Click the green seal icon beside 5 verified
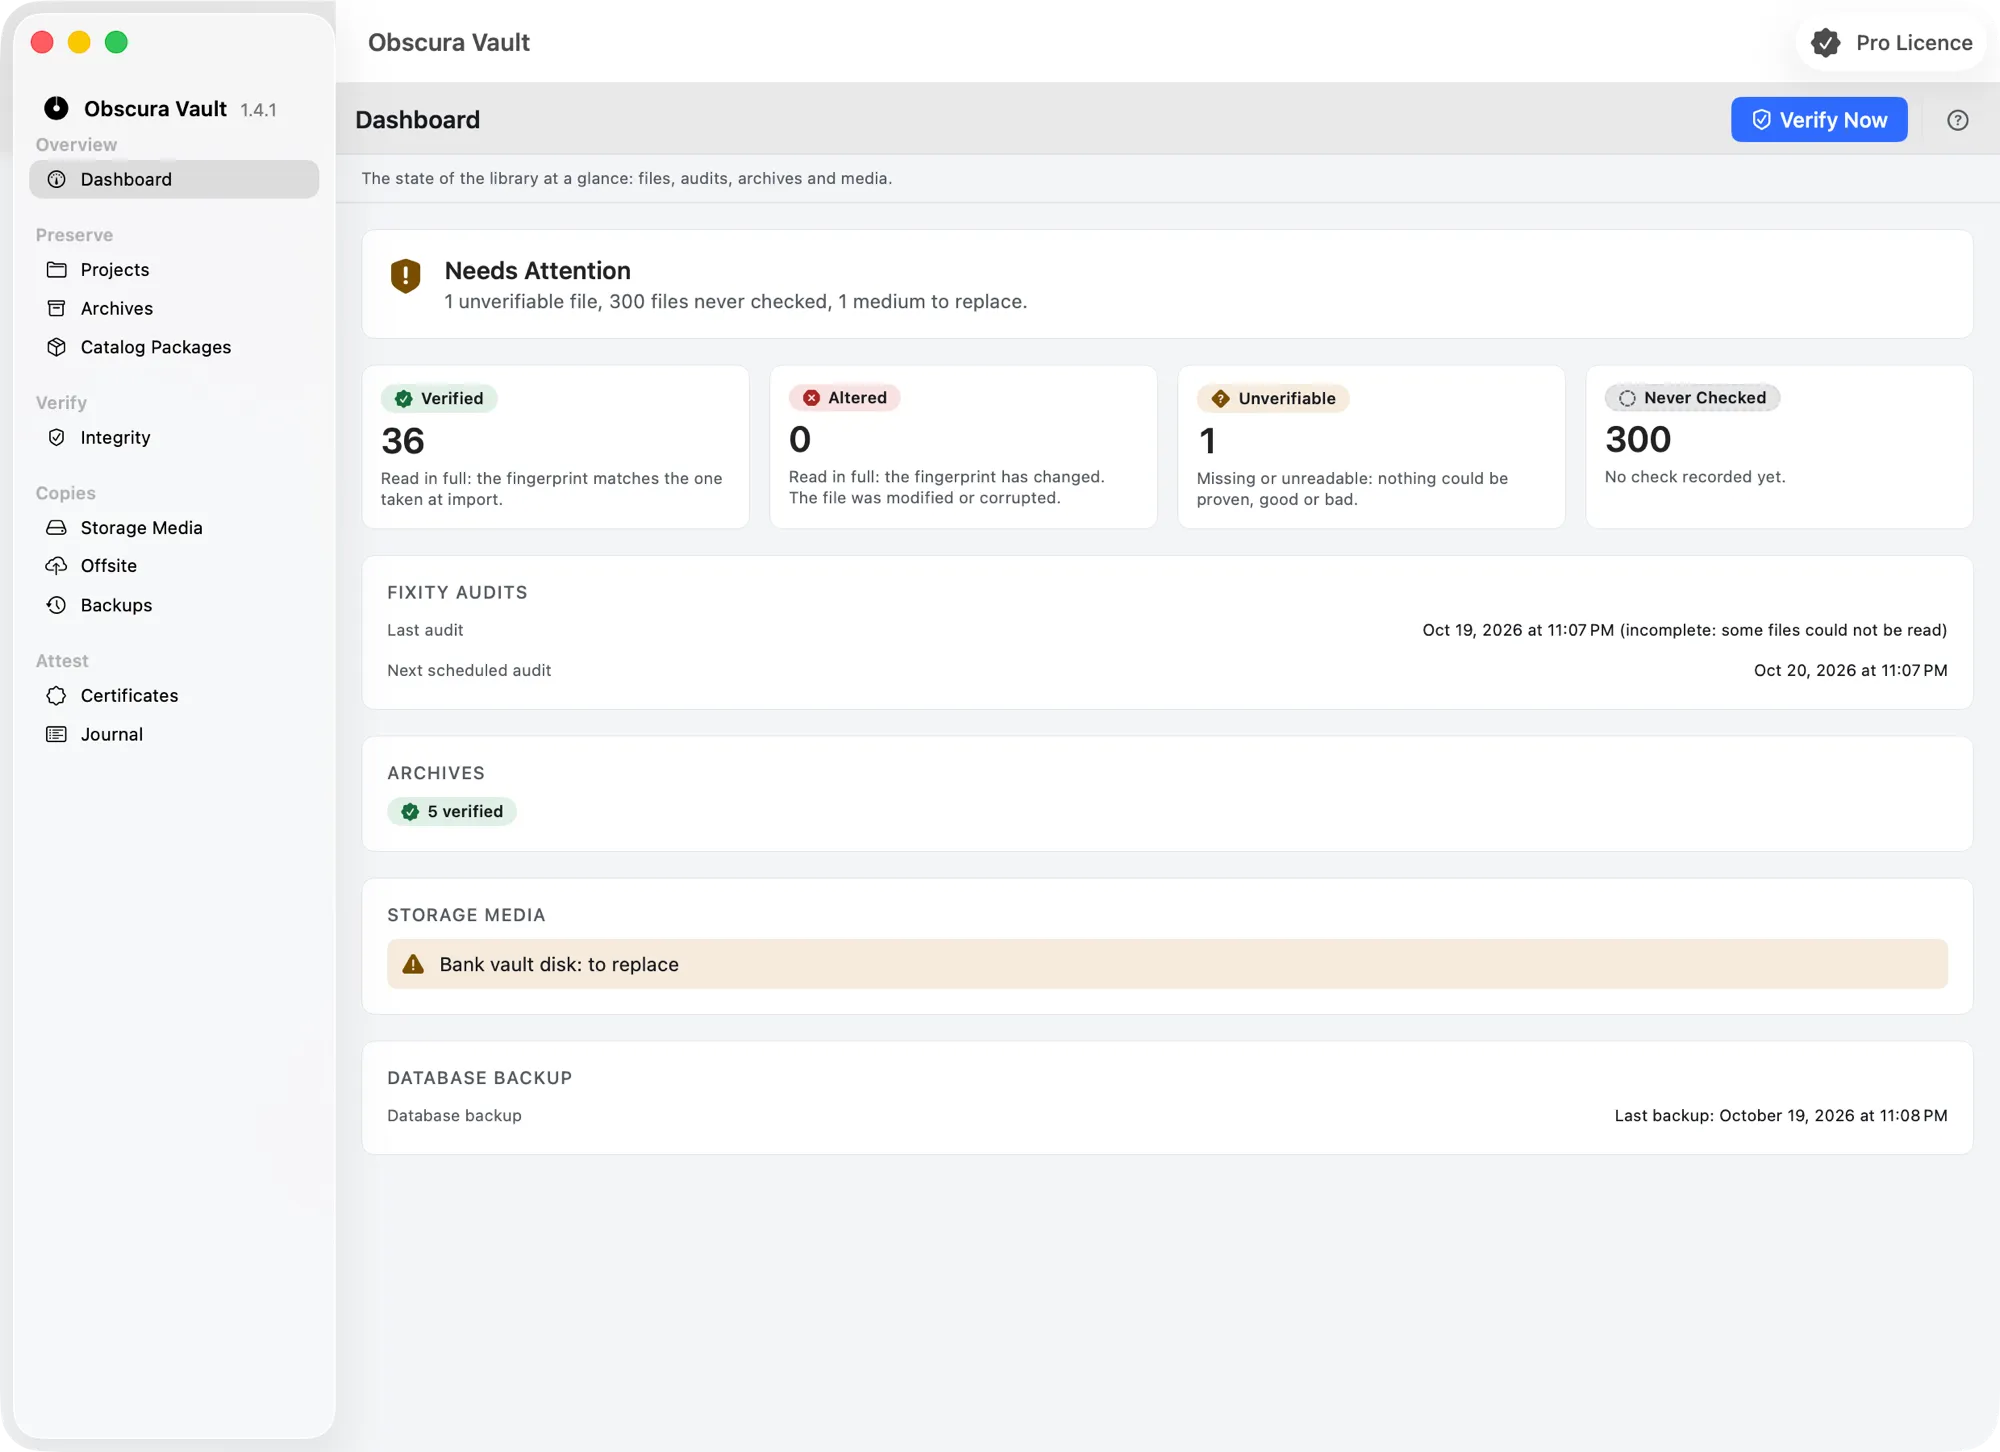This screenshot has height=1452, width=2000. tap(410, 811)
